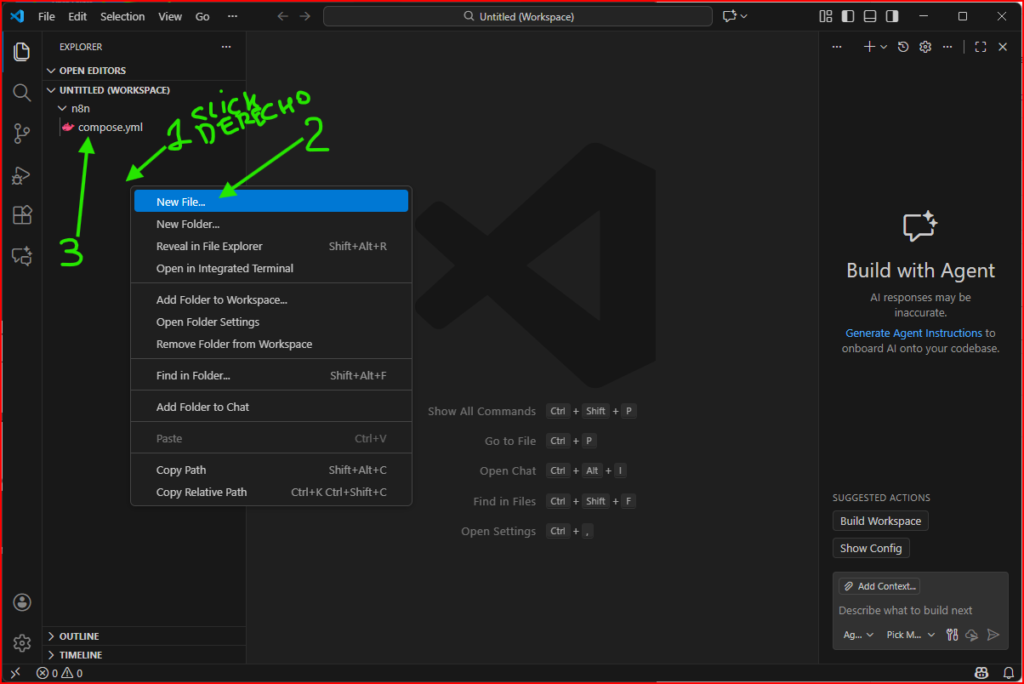Open notifications bell in status bar
This screenshot has width=1024, height=684.
point(1007,673)
